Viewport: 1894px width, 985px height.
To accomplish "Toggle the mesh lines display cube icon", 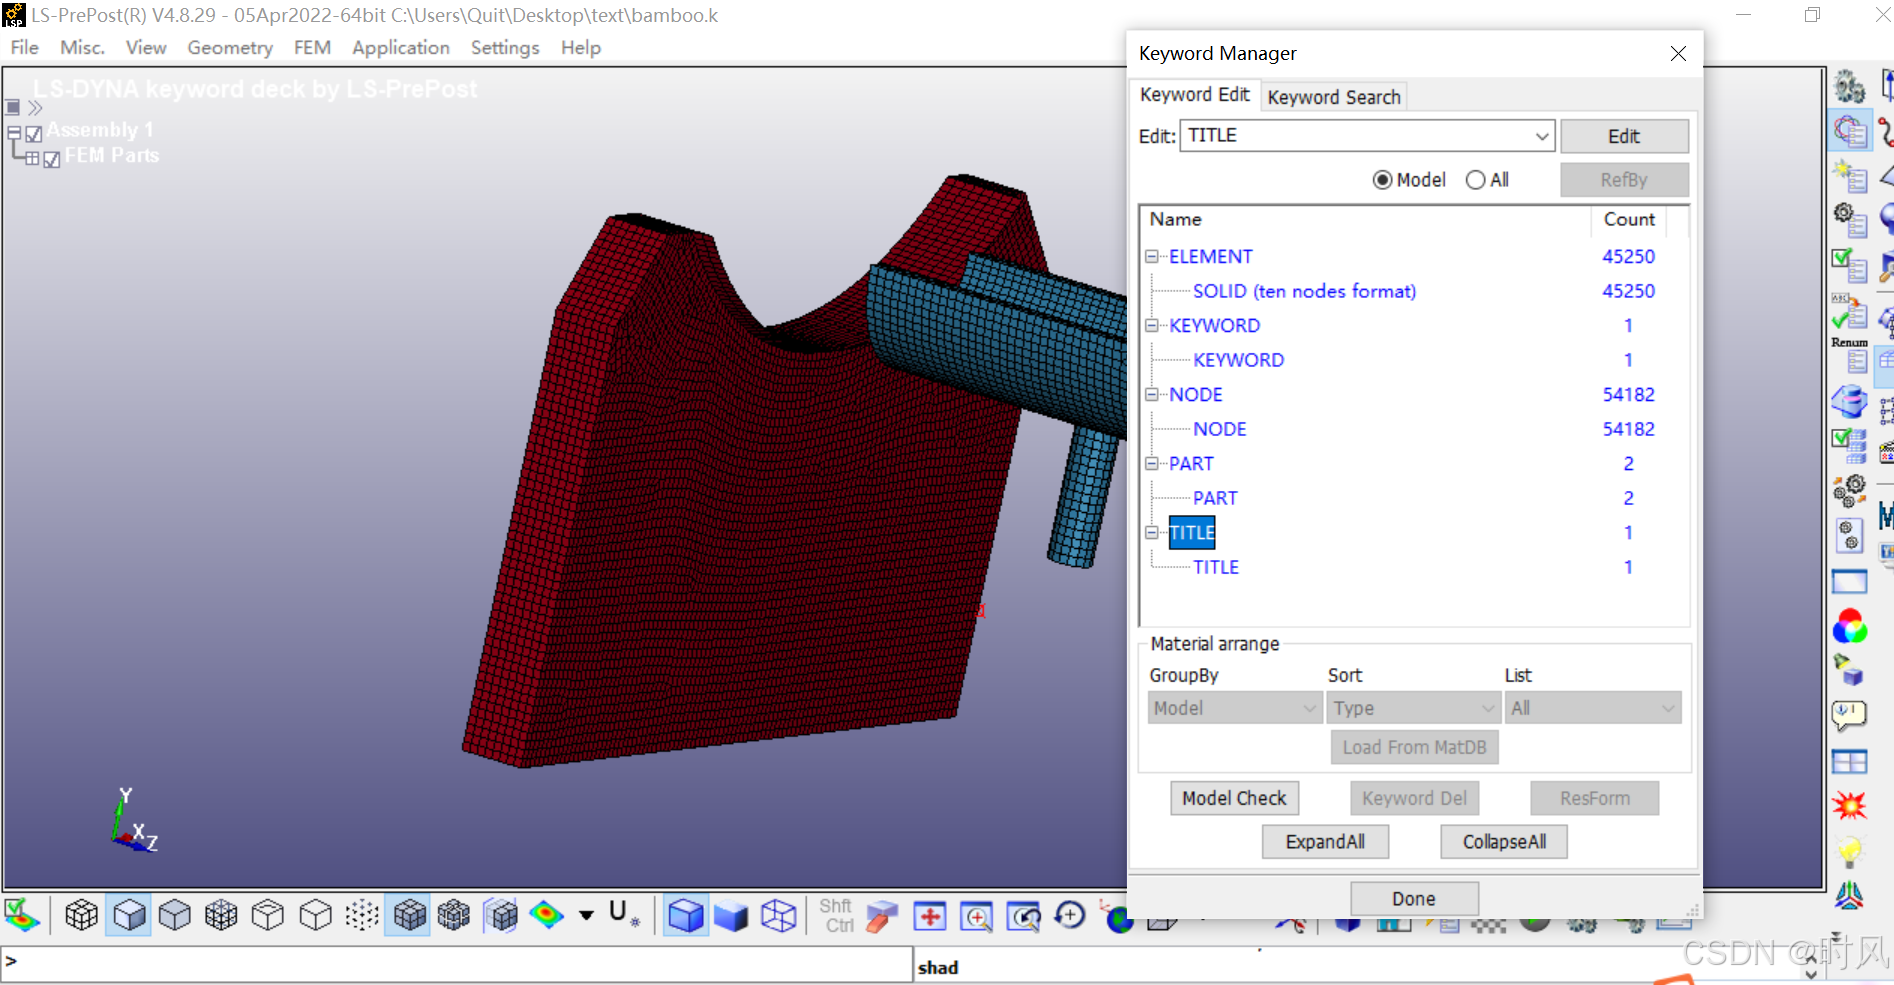I will [81, 915].
